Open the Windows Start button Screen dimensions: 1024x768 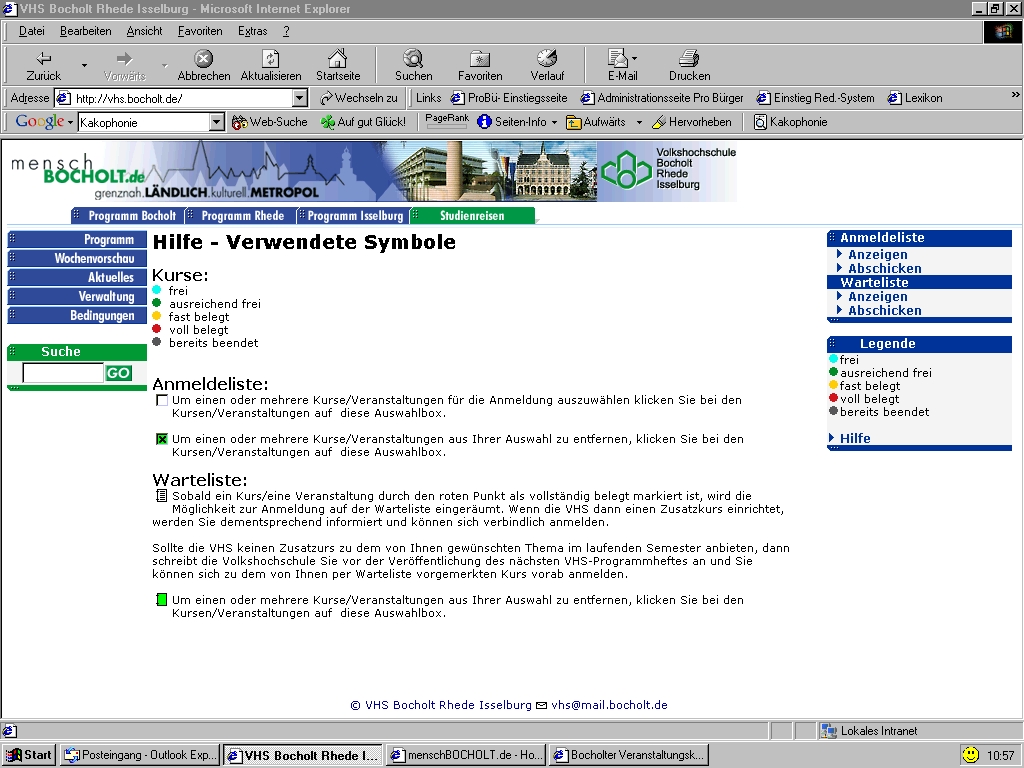(29, 755)
